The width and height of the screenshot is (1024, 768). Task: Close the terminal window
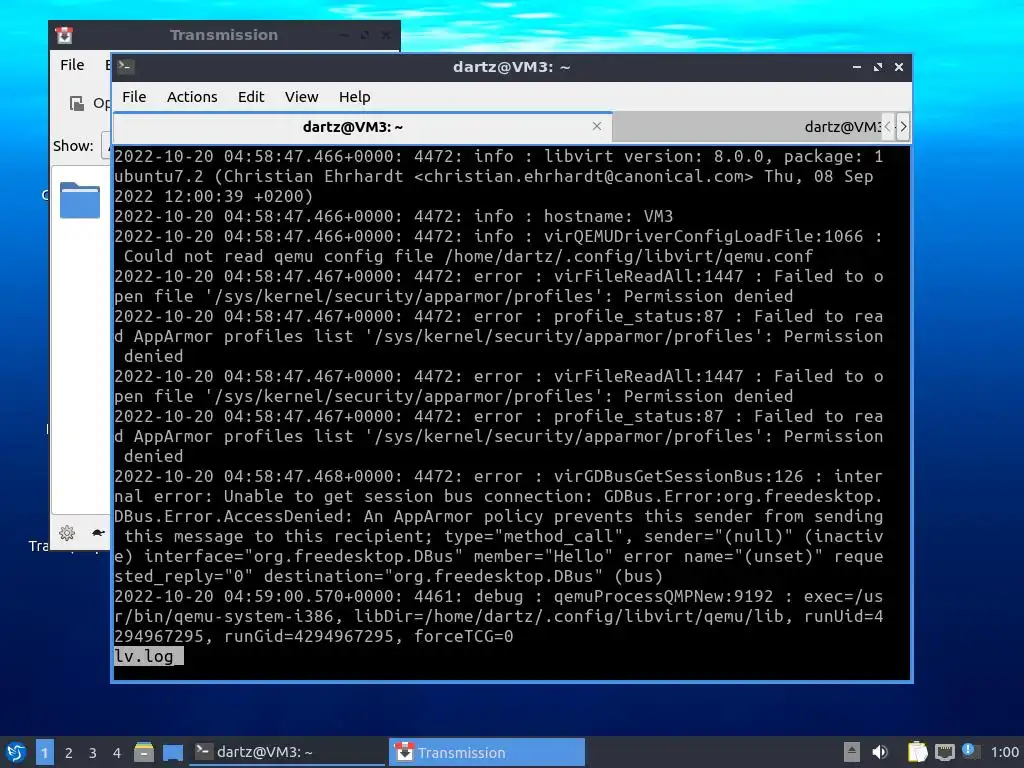(899, 67)
